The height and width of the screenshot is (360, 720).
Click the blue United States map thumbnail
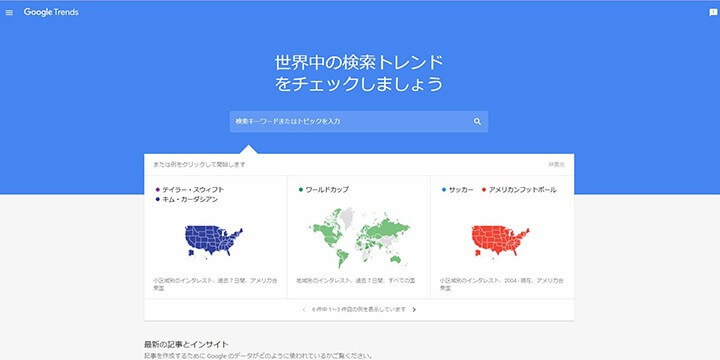click(214, 241)
